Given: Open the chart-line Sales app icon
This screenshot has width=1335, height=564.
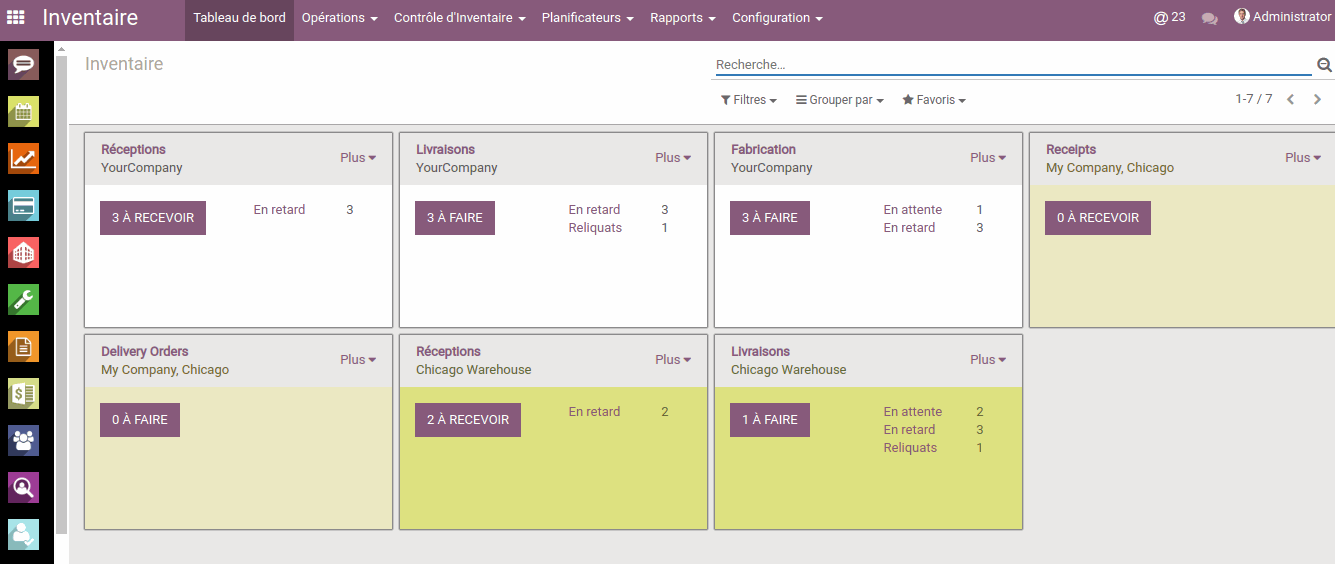Looking at the screenshot, I should pyautogui.click(x=23, y=158).
